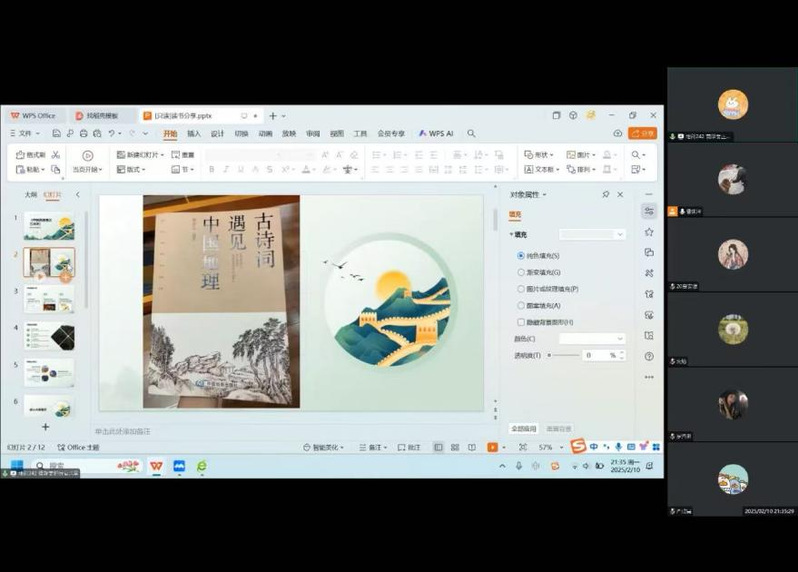The height and width of the screenshot is (572, 798).
Task: Open the zoom percentage dropdown at 57%
Action: 560,447
